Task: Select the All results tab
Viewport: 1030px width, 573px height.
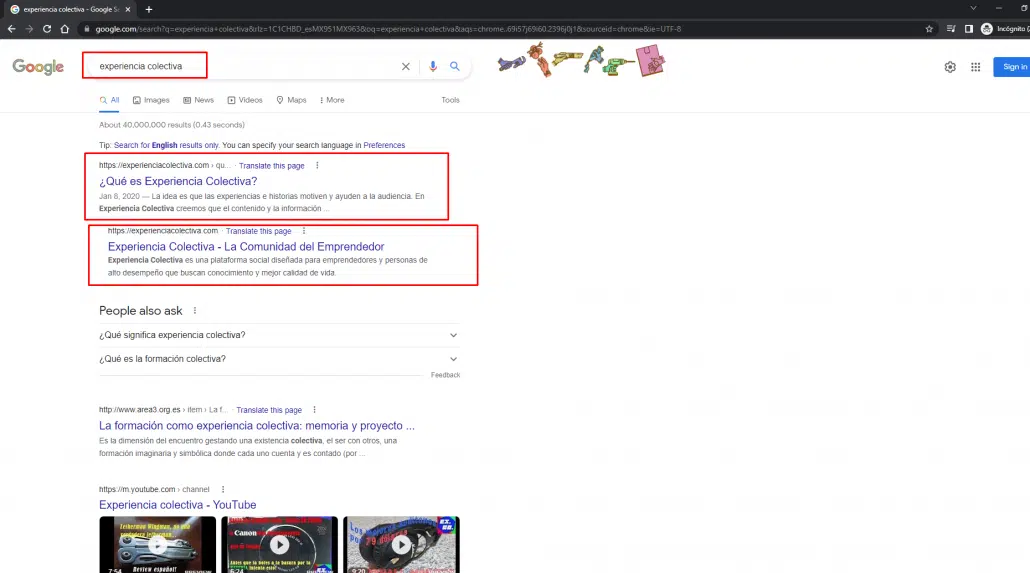Action: [x=109, y=100]
